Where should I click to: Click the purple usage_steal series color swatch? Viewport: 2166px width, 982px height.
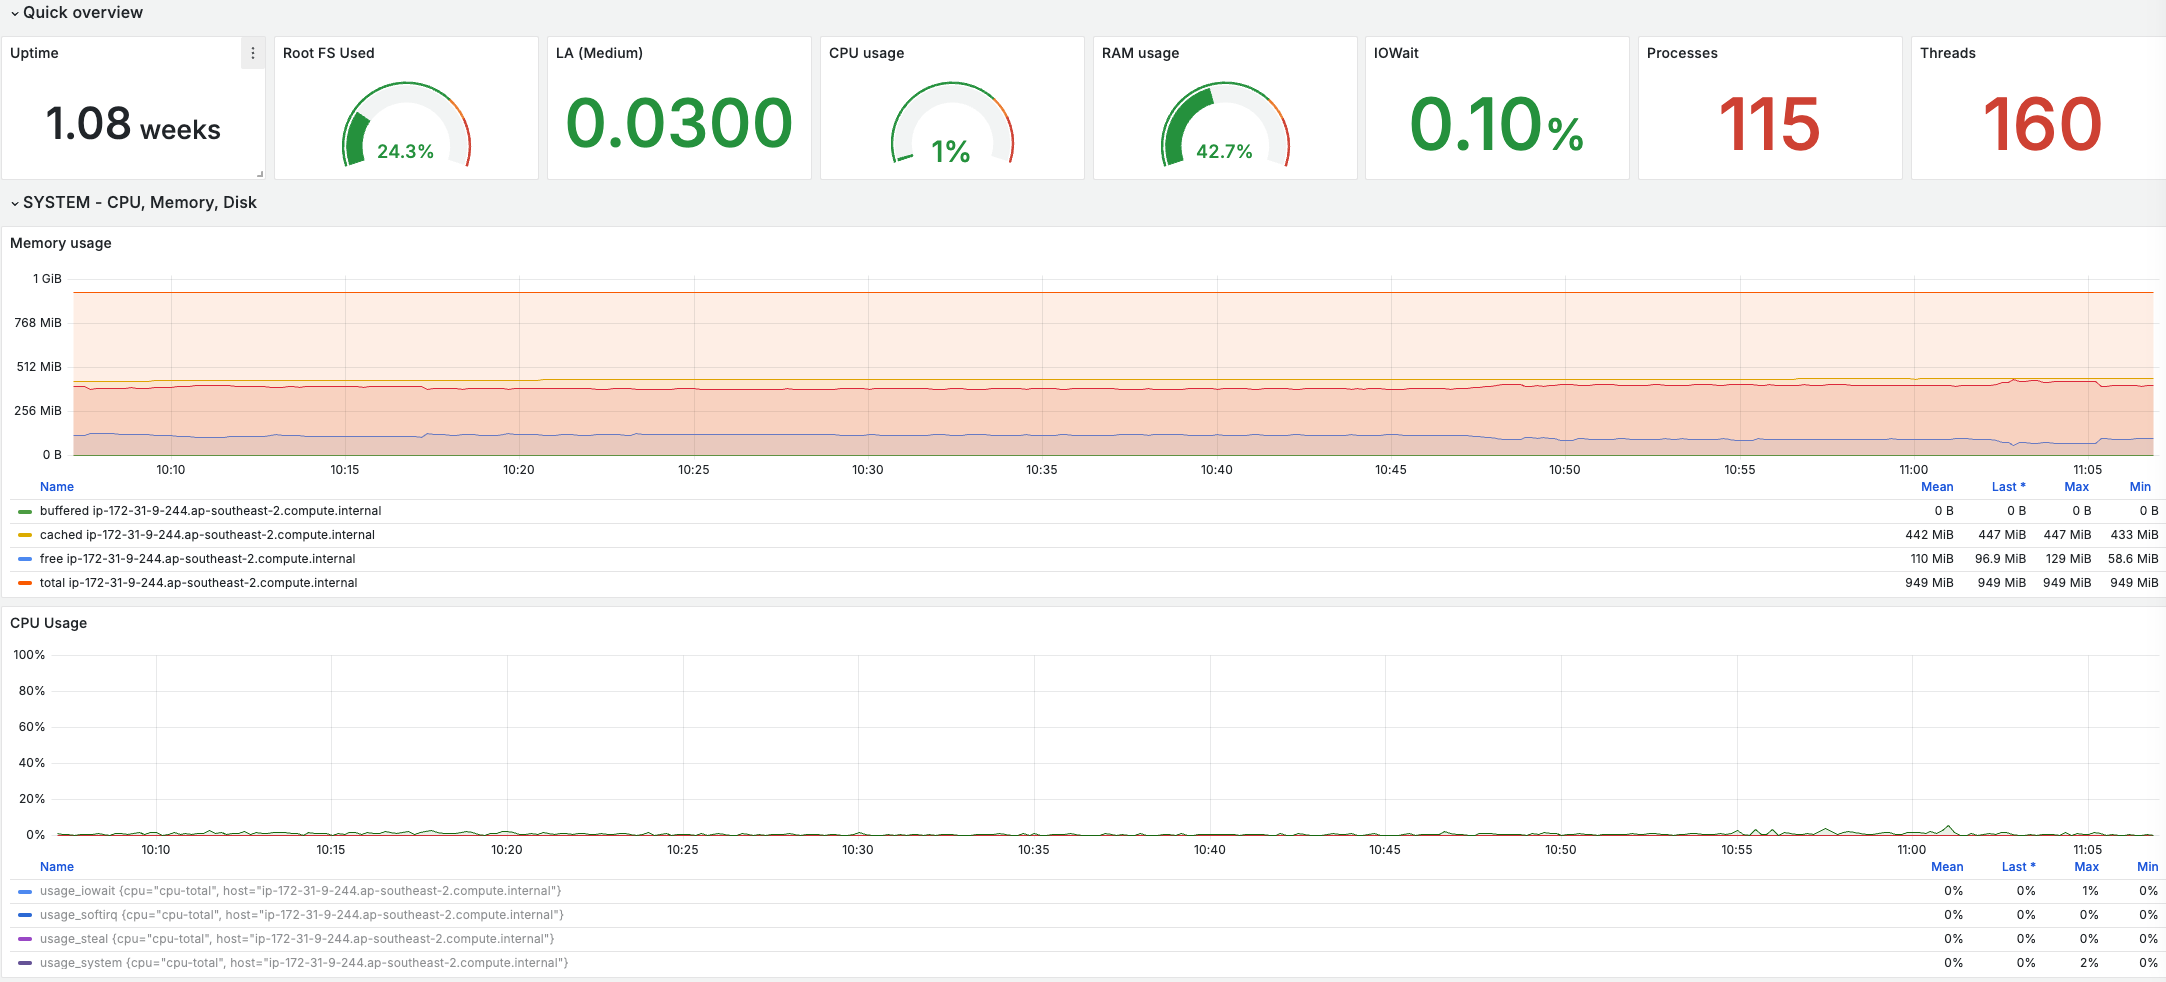(25, 939)
